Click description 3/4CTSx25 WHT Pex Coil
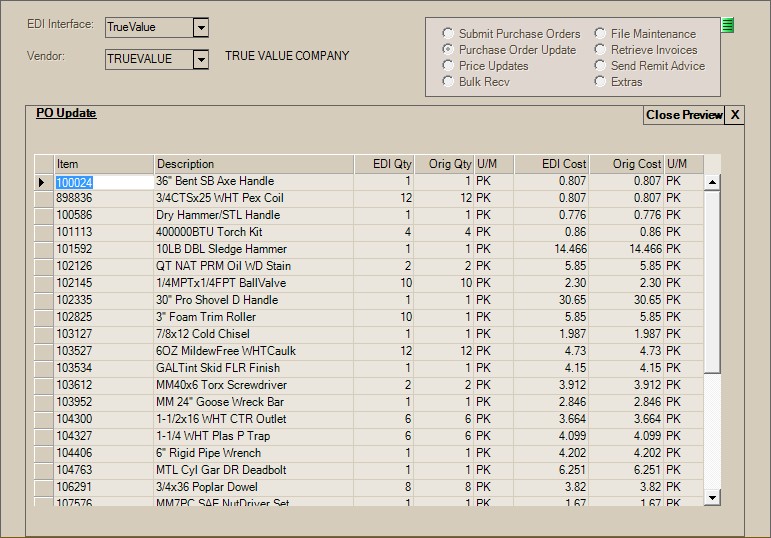 [220, 198]
